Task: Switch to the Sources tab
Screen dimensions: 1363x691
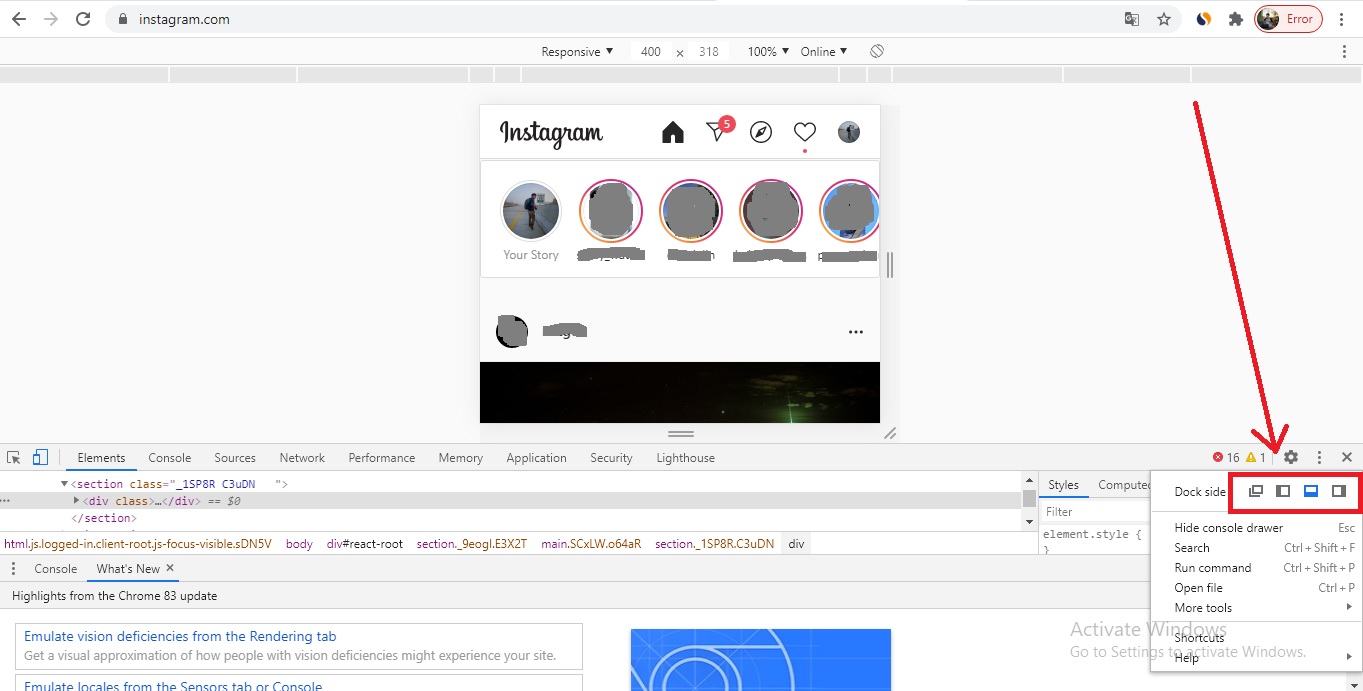Action: pyautogui.click(x=235, y=457)
